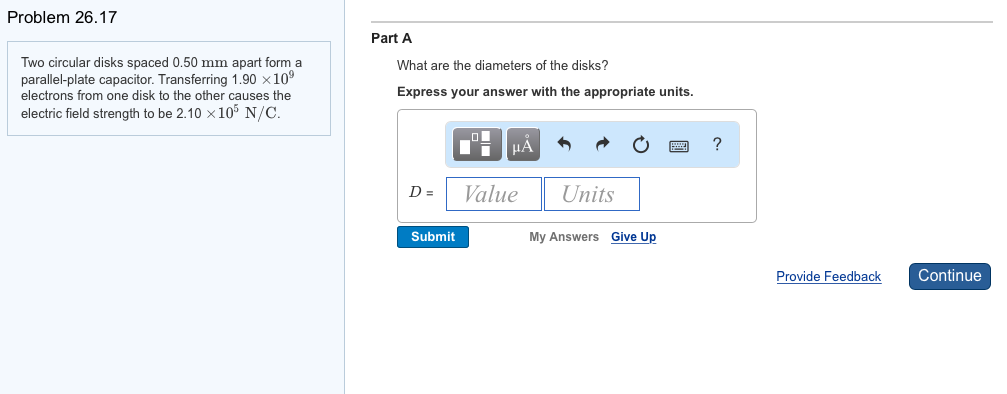Click the Continue button

(950, 276)
